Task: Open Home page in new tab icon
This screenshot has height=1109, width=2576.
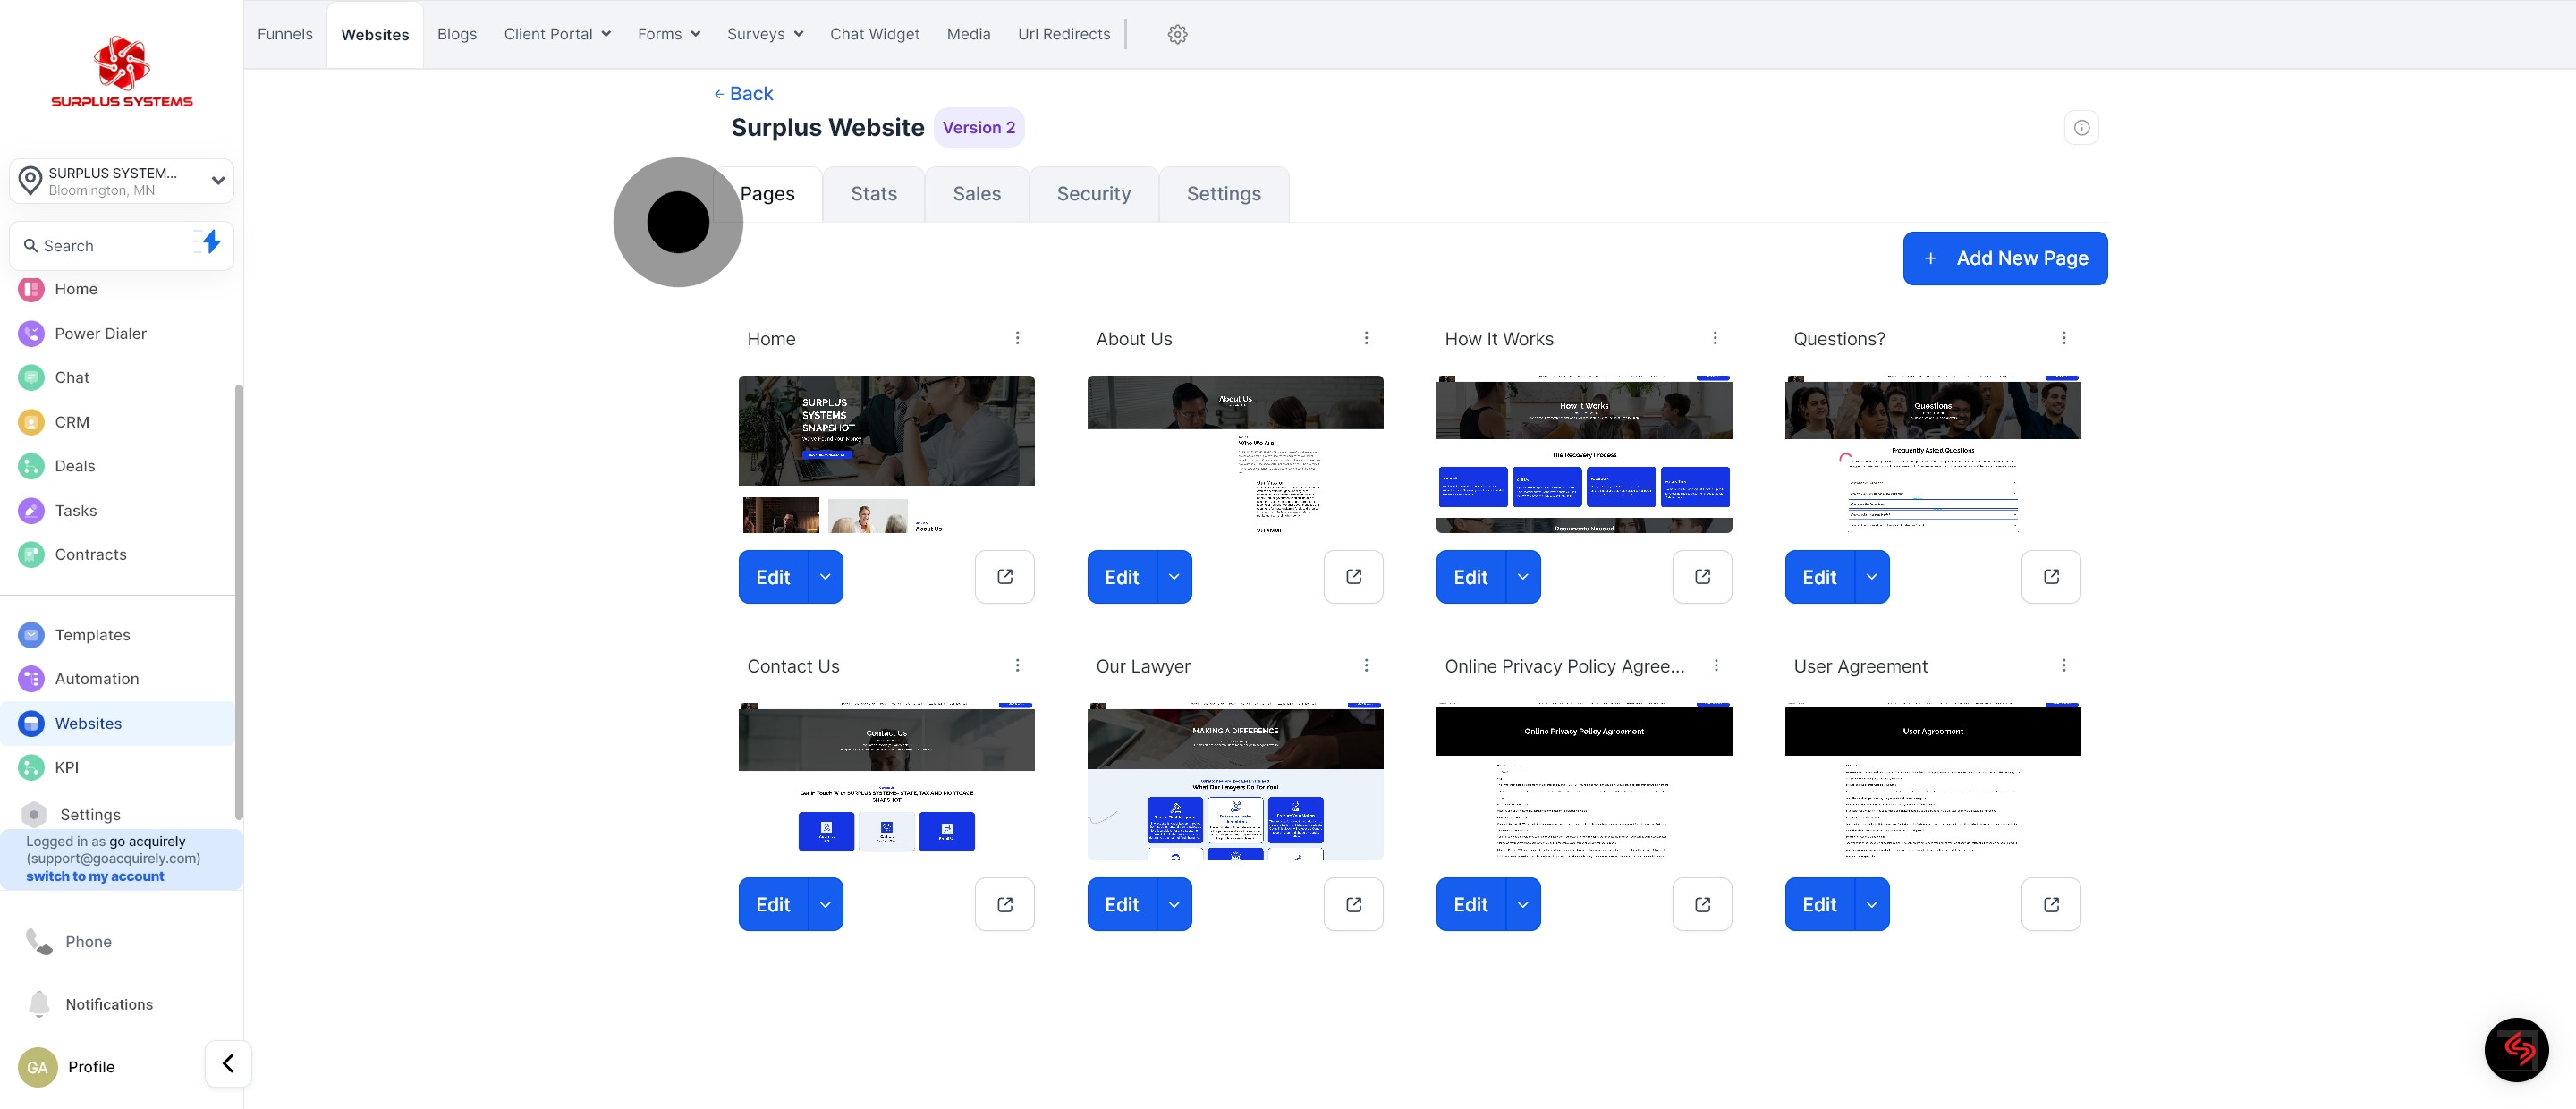Action: tap(1004, 577)
